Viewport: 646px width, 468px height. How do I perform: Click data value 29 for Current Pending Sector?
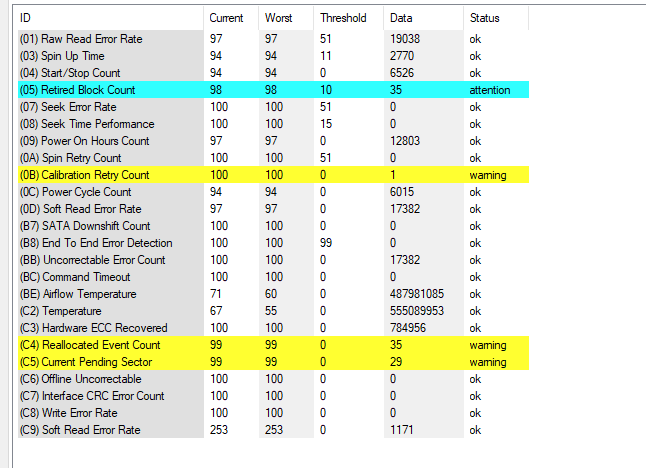pos(396,362)
